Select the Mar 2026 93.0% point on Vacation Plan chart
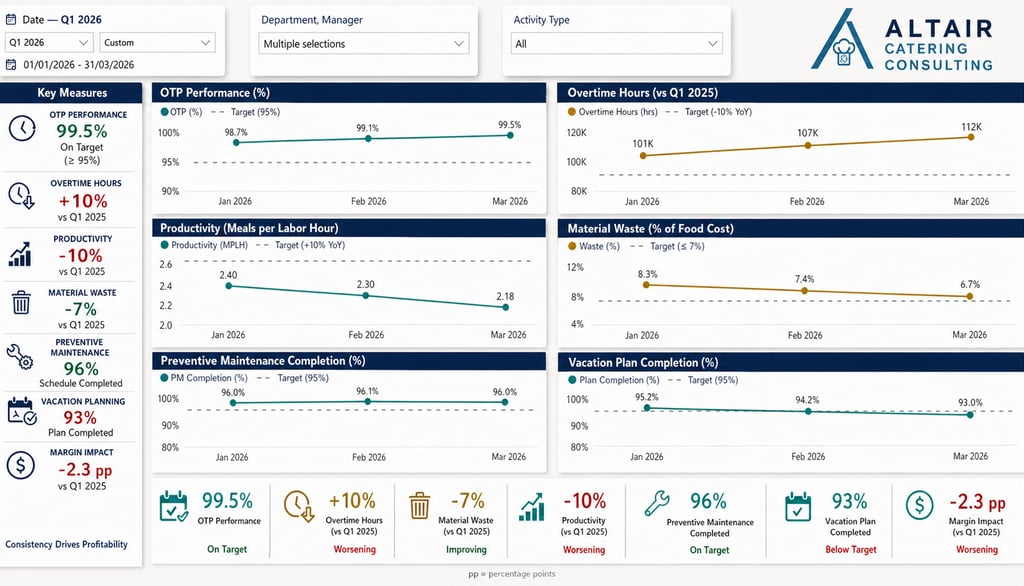This screenshot has width=1024, height=586. point(970,415)
